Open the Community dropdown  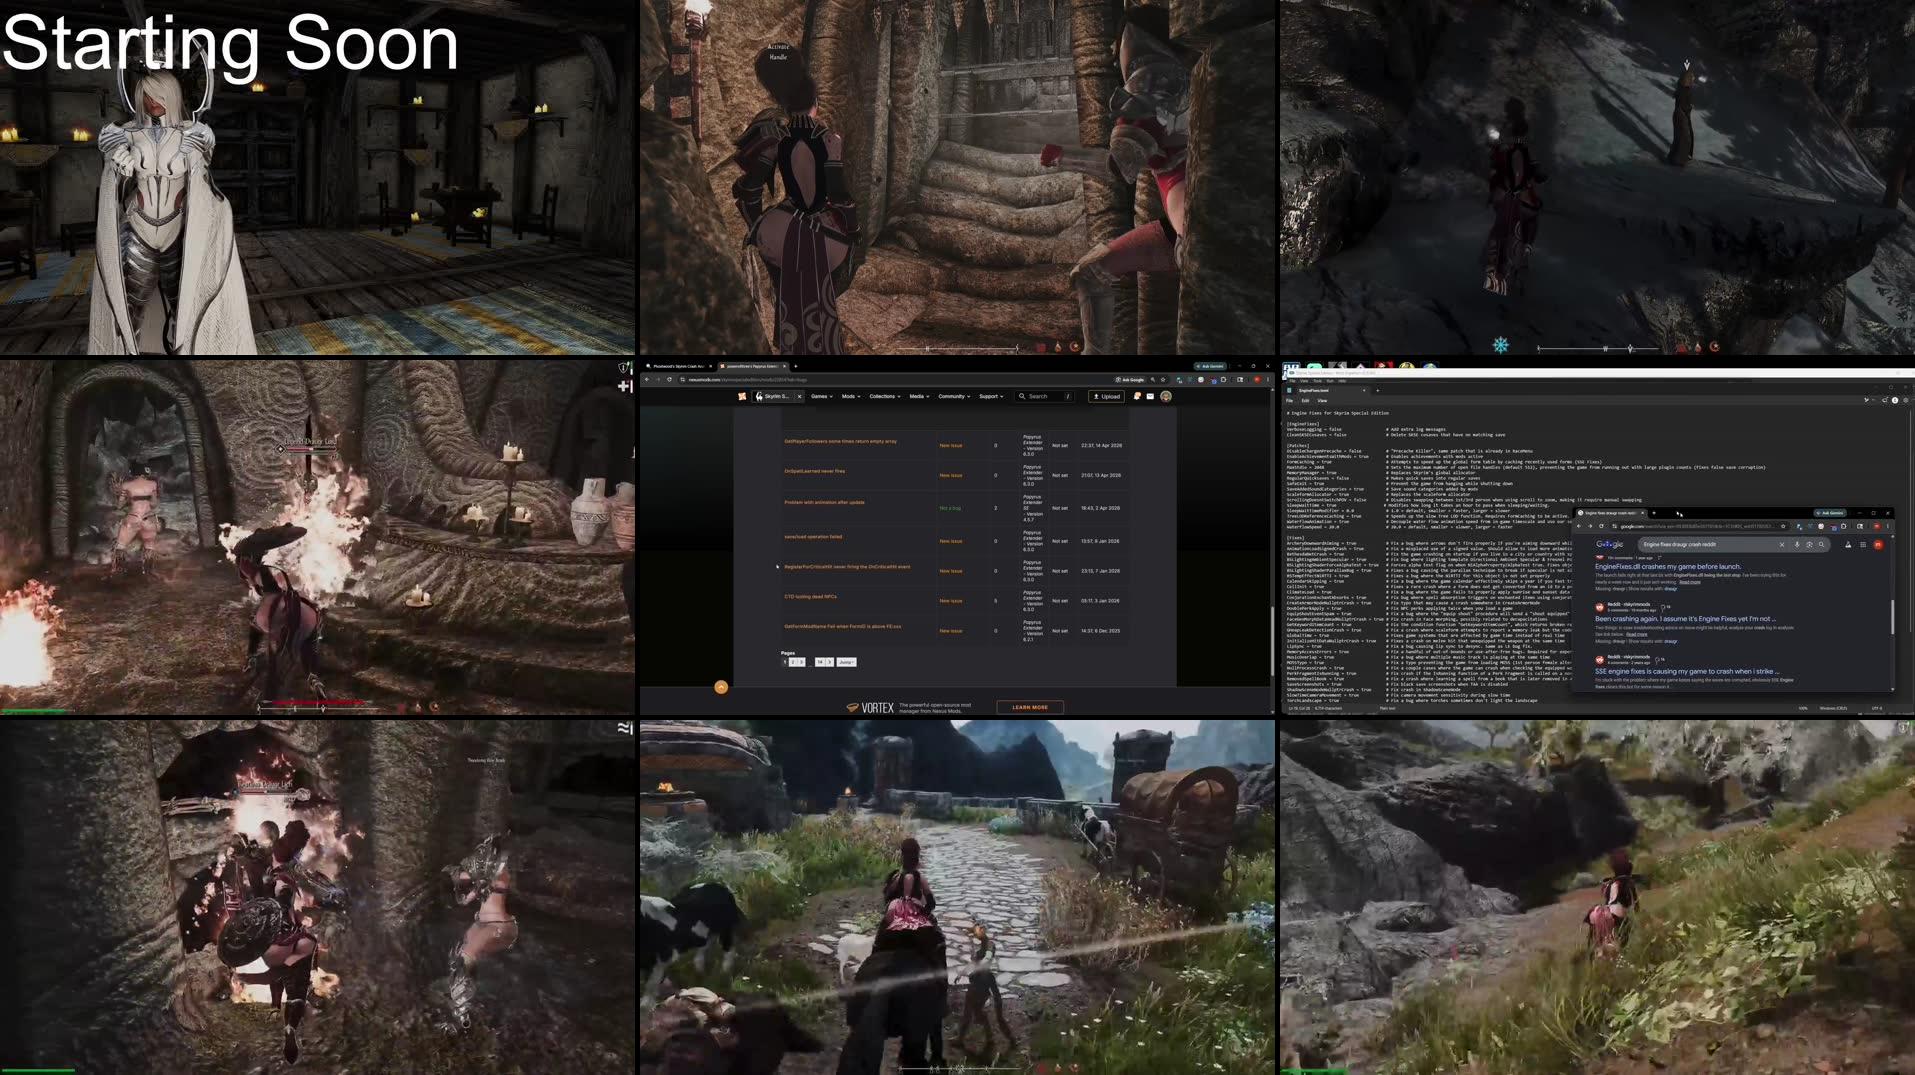pyautogui.click(x=954, y=396)
